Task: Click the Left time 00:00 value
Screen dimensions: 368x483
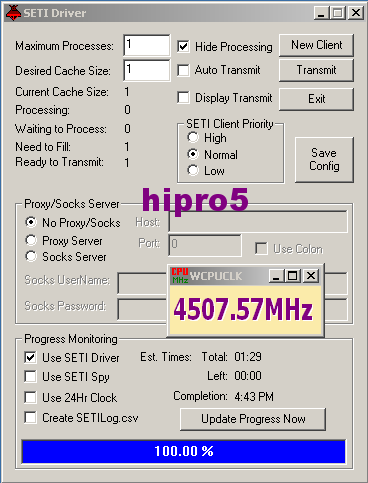Action: point(248,376)
